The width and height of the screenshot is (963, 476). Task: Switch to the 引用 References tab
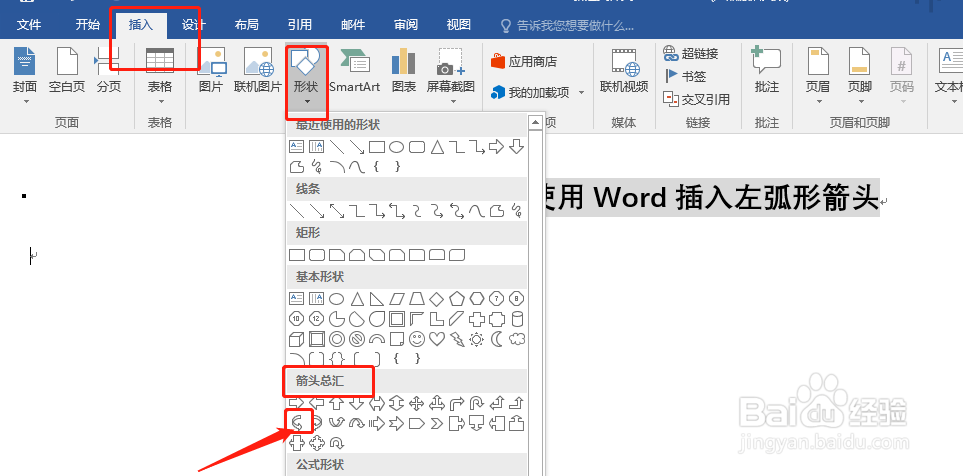pyautogui.click(x=300, y=25)
